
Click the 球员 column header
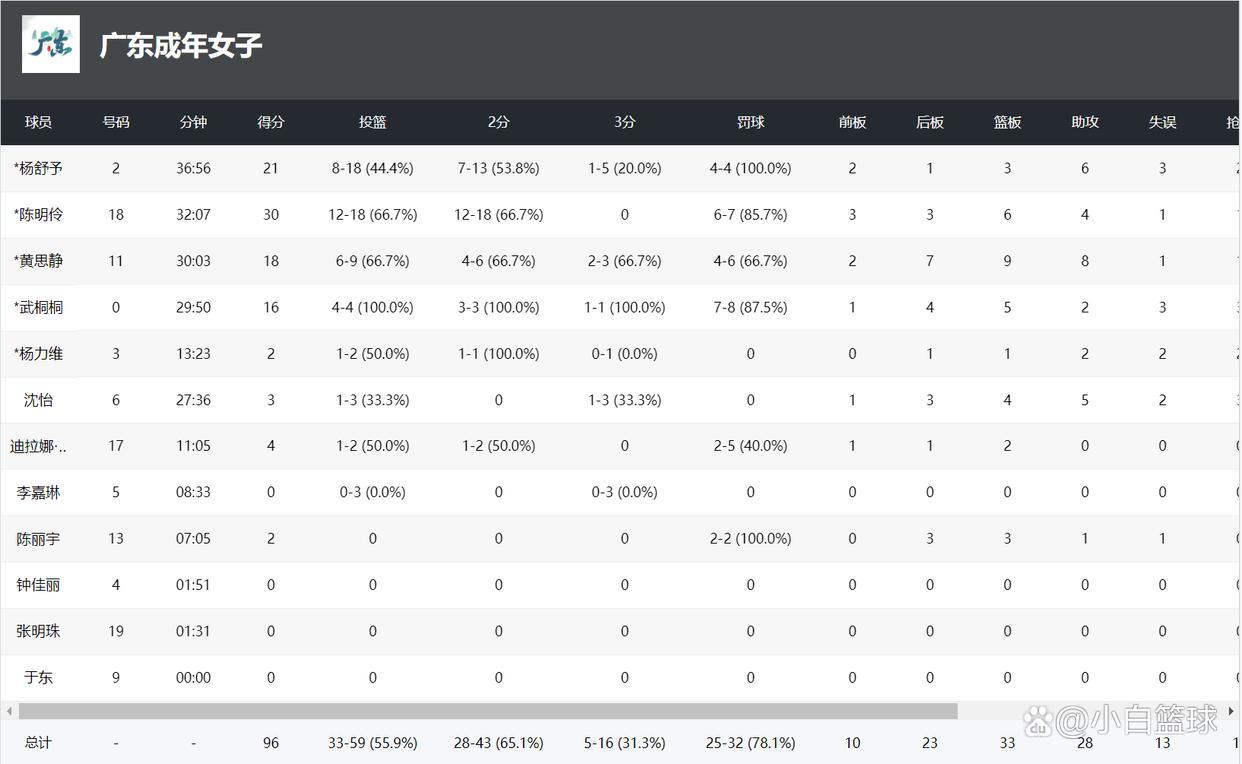click(x=38, y=122)
